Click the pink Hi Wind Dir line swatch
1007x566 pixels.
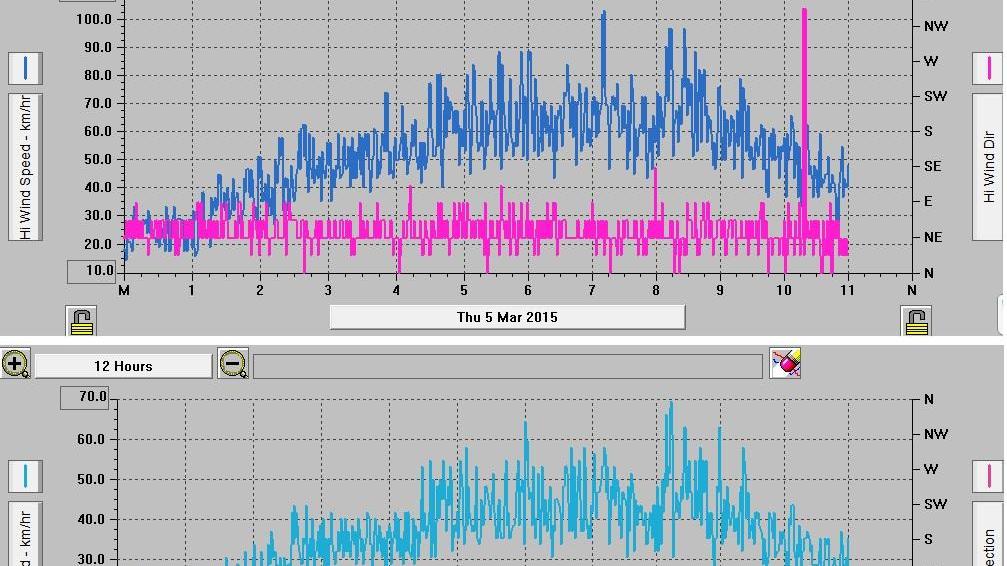pyautogui.click(x=988, y=68)
